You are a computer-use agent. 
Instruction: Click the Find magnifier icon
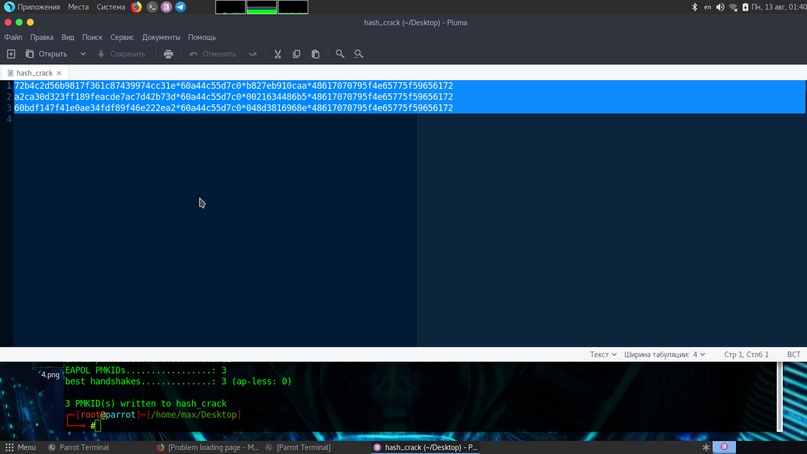(x=340, y=54)
